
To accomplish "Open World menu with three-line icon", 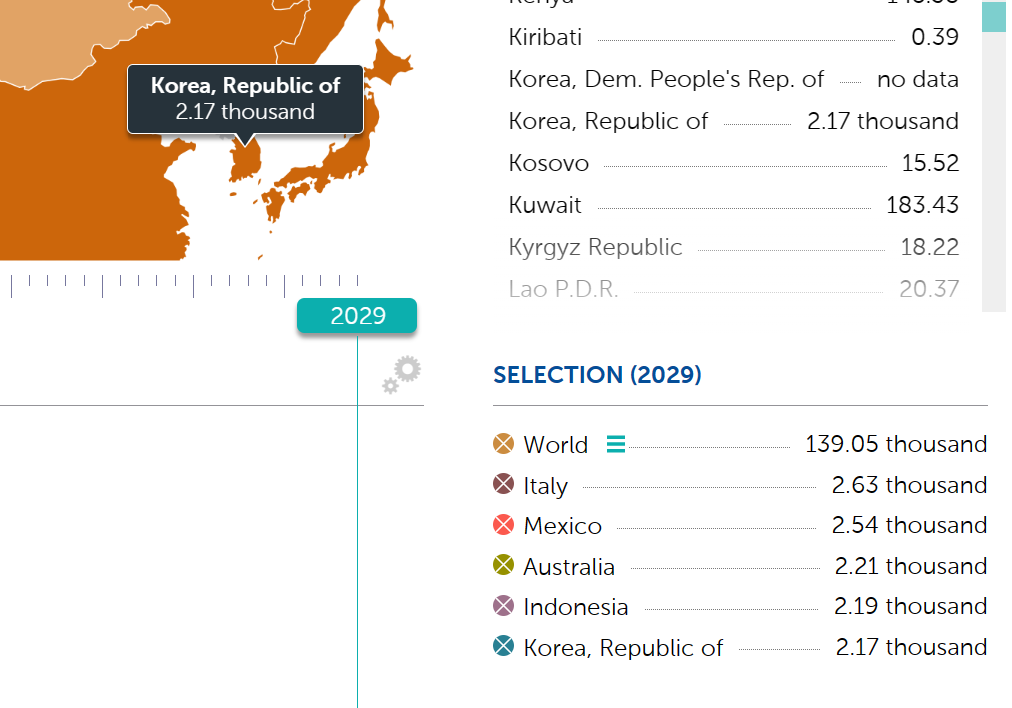I will 616,444.
